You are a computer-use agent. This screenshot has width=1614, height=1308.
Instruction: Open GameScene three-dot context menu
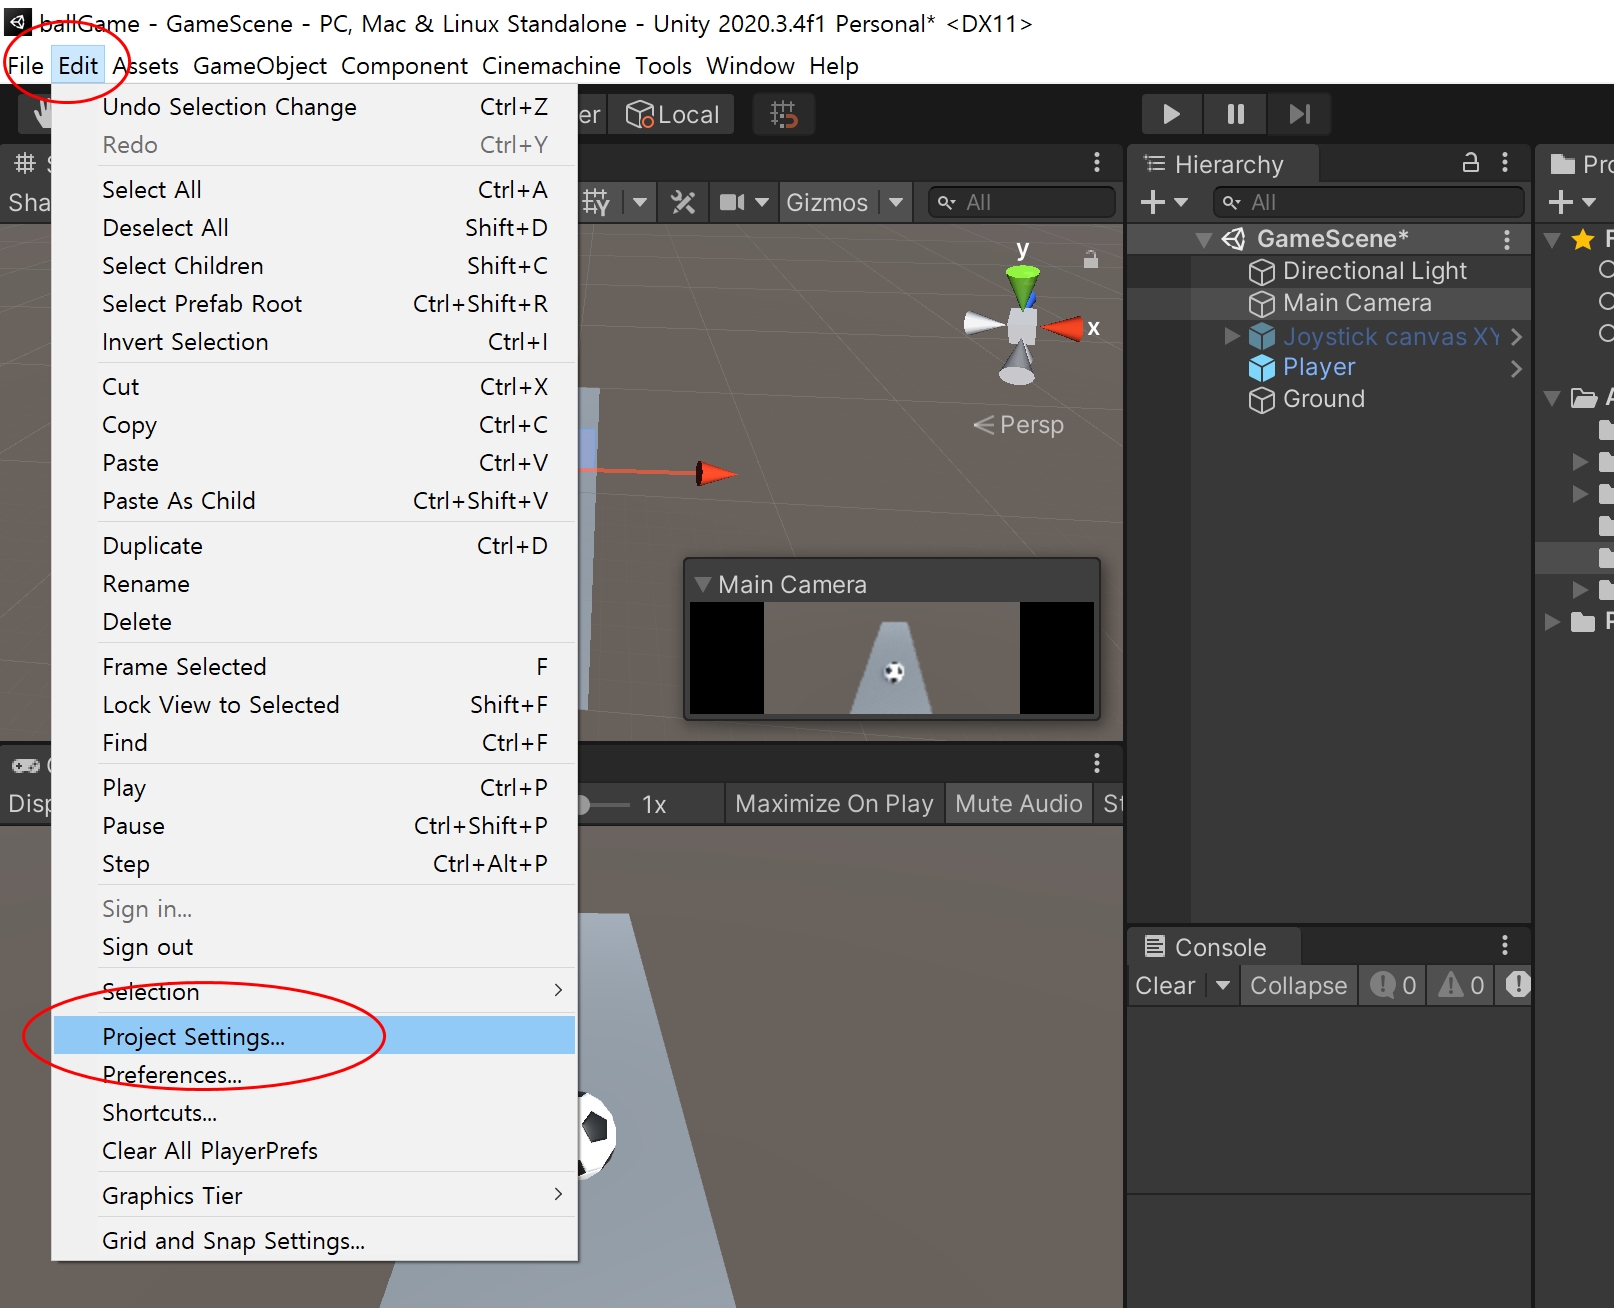pos(1507,239)
